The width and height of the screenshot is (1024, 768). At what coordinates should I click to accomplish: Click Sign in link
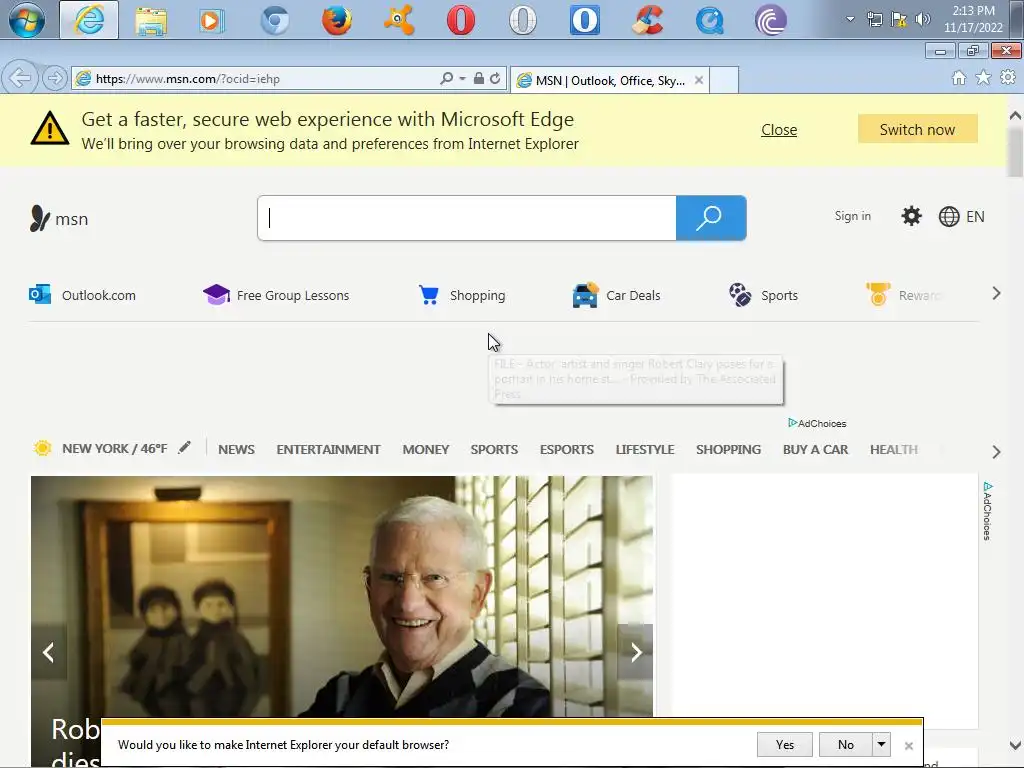point(852,216)
